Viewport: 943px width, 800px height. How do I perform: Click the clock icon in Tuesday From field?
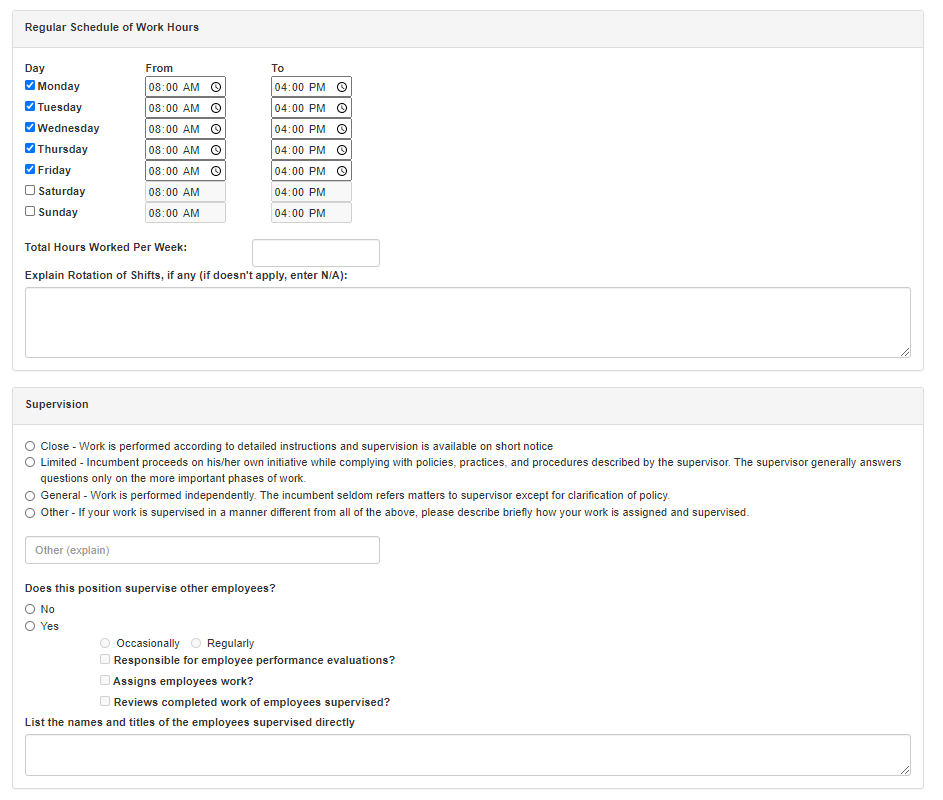tap(216, 108)
